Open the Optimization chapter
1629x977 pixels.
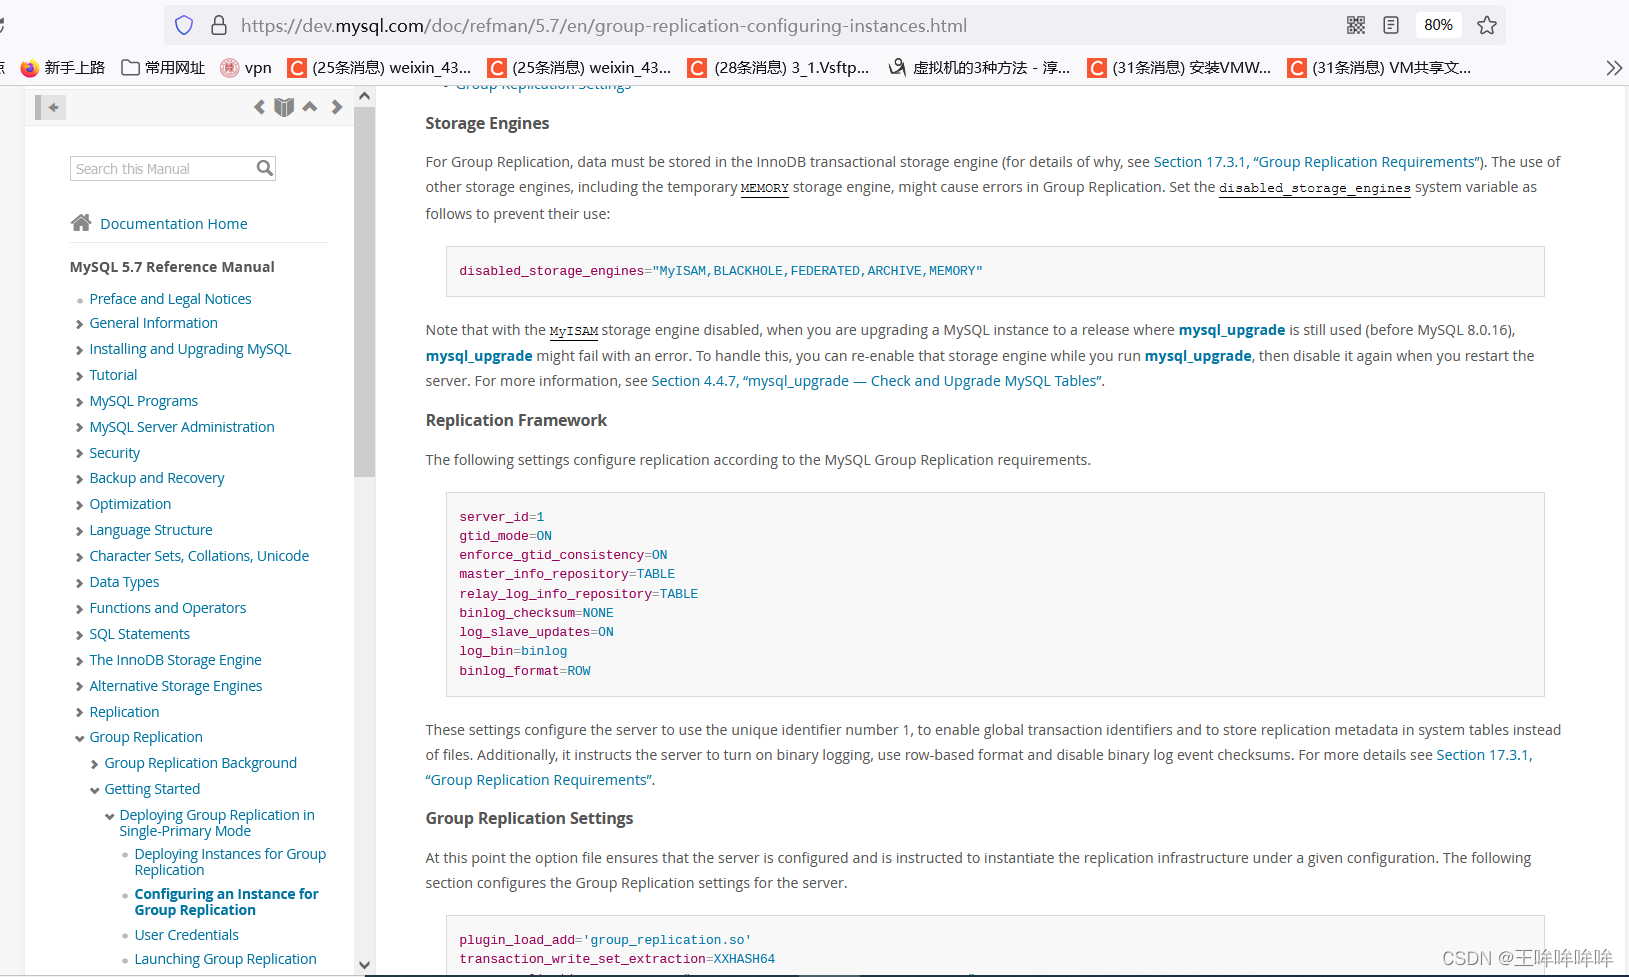pyautogui.click(x=130, y=504)
